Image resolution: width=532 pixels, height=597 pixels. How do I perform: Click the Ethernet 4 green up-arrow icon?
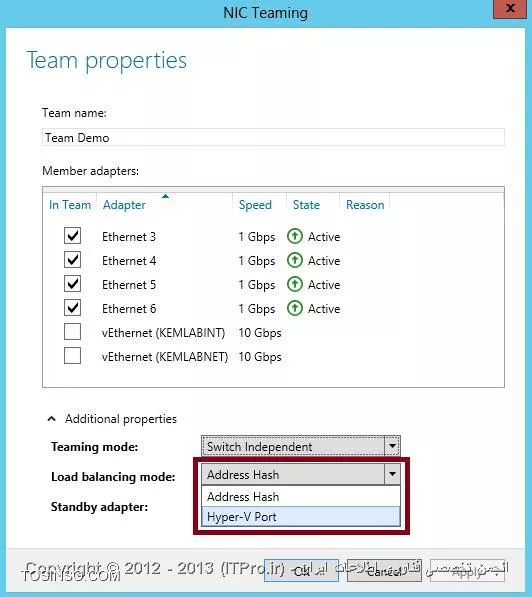click(x=295, y=260)
